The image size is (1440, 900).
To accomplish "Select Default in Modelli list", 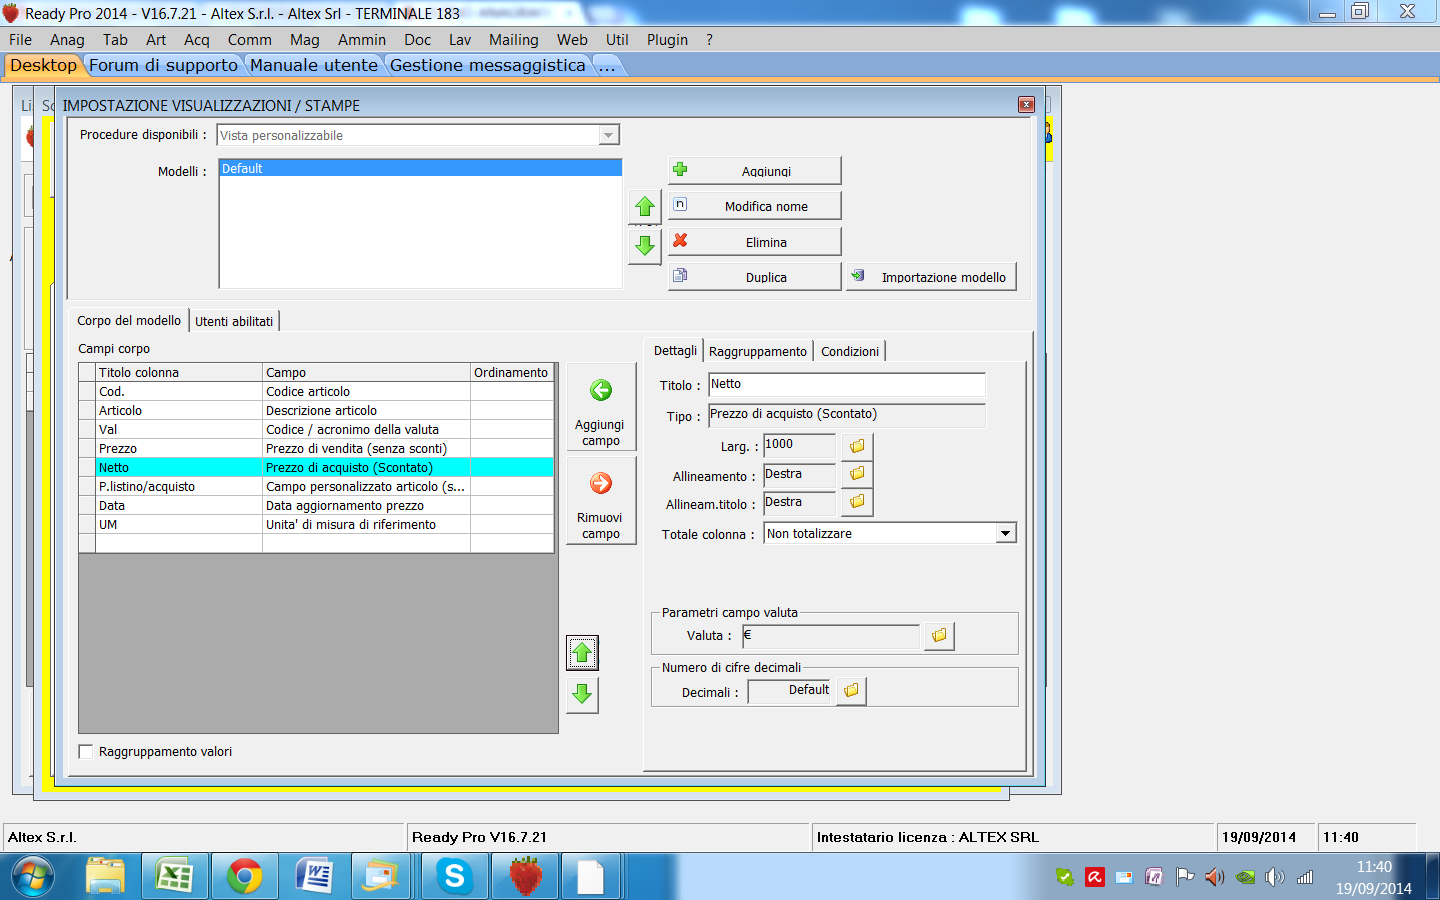I will [x=420, y=168].
